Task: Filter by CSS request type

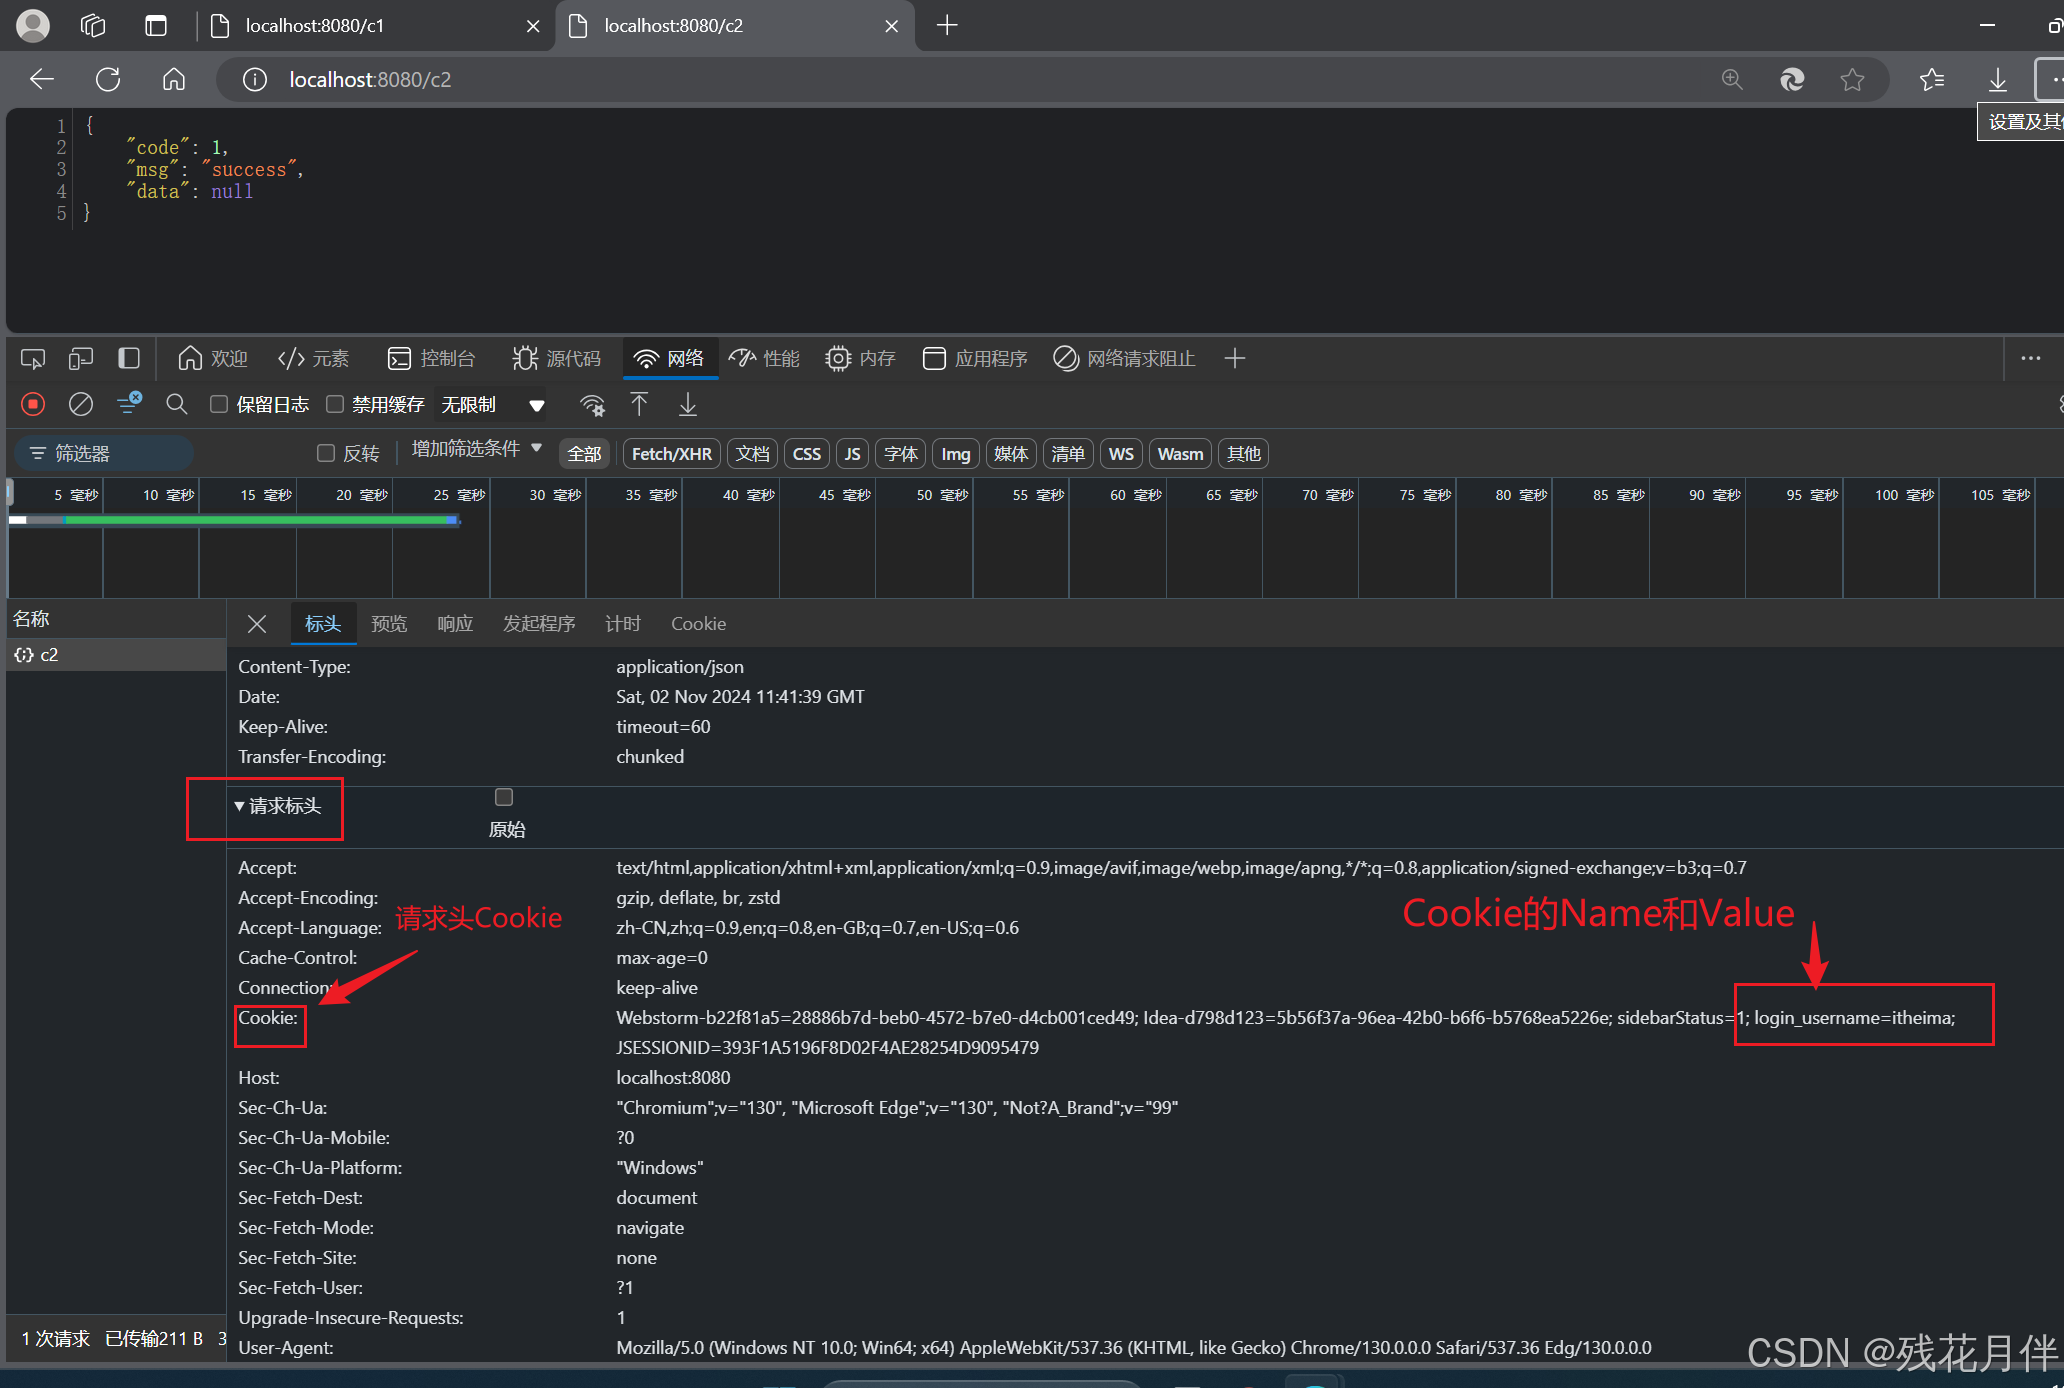Action: (x=807, y=454)
